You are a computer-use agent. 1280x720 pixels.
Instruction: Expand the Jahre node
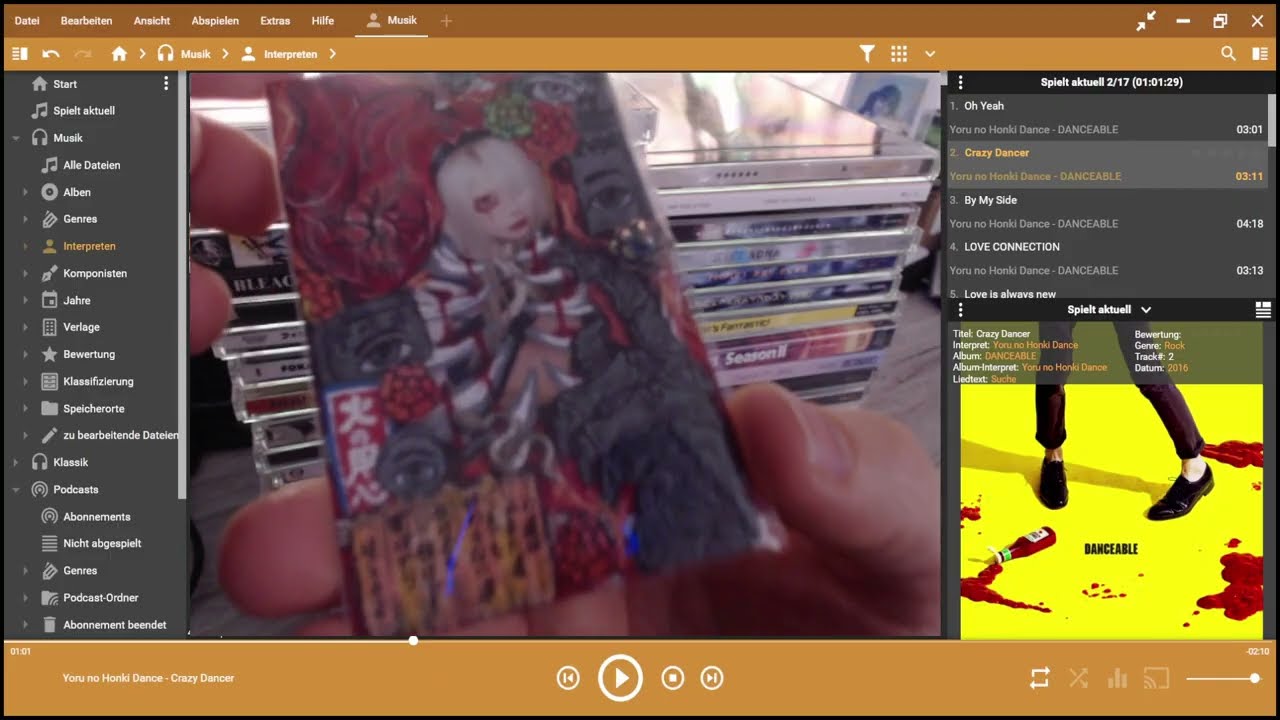[x=25, y=300]
